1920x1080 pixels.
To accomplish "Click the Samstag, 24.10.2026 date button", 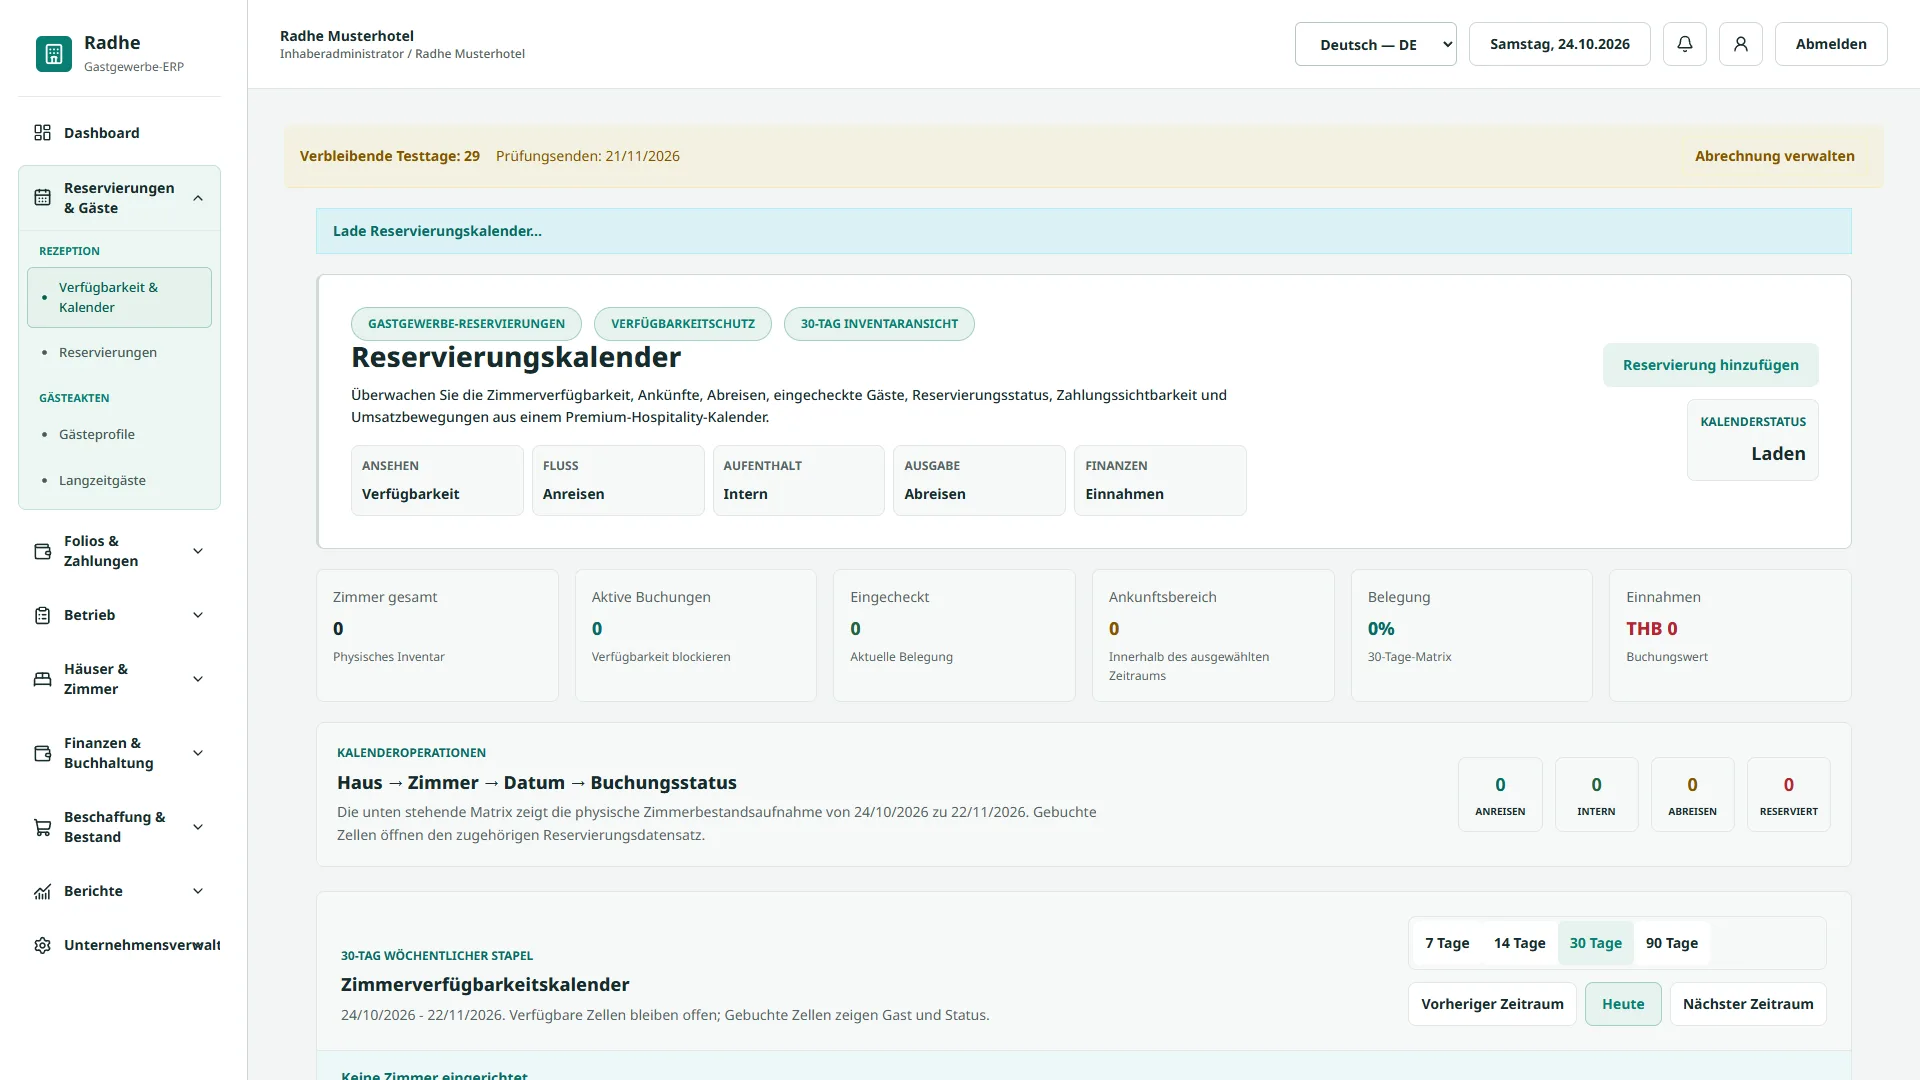I will coord(1559,44).
